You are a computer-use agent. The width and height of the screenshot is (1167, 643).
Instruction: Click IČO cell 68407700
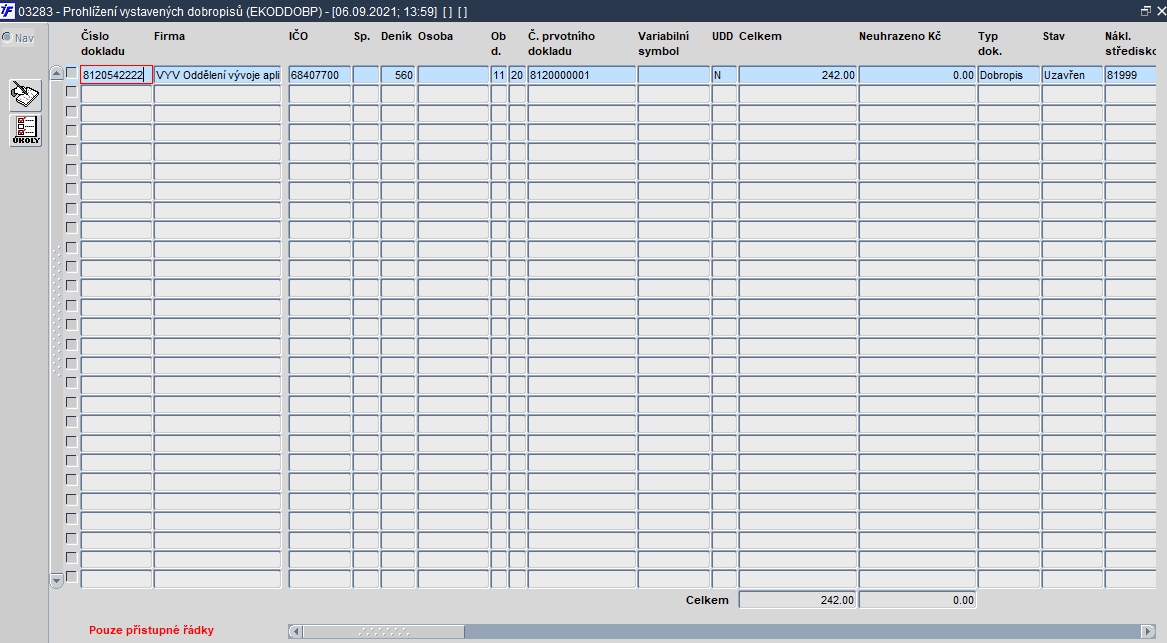click(x=319, y=74)
